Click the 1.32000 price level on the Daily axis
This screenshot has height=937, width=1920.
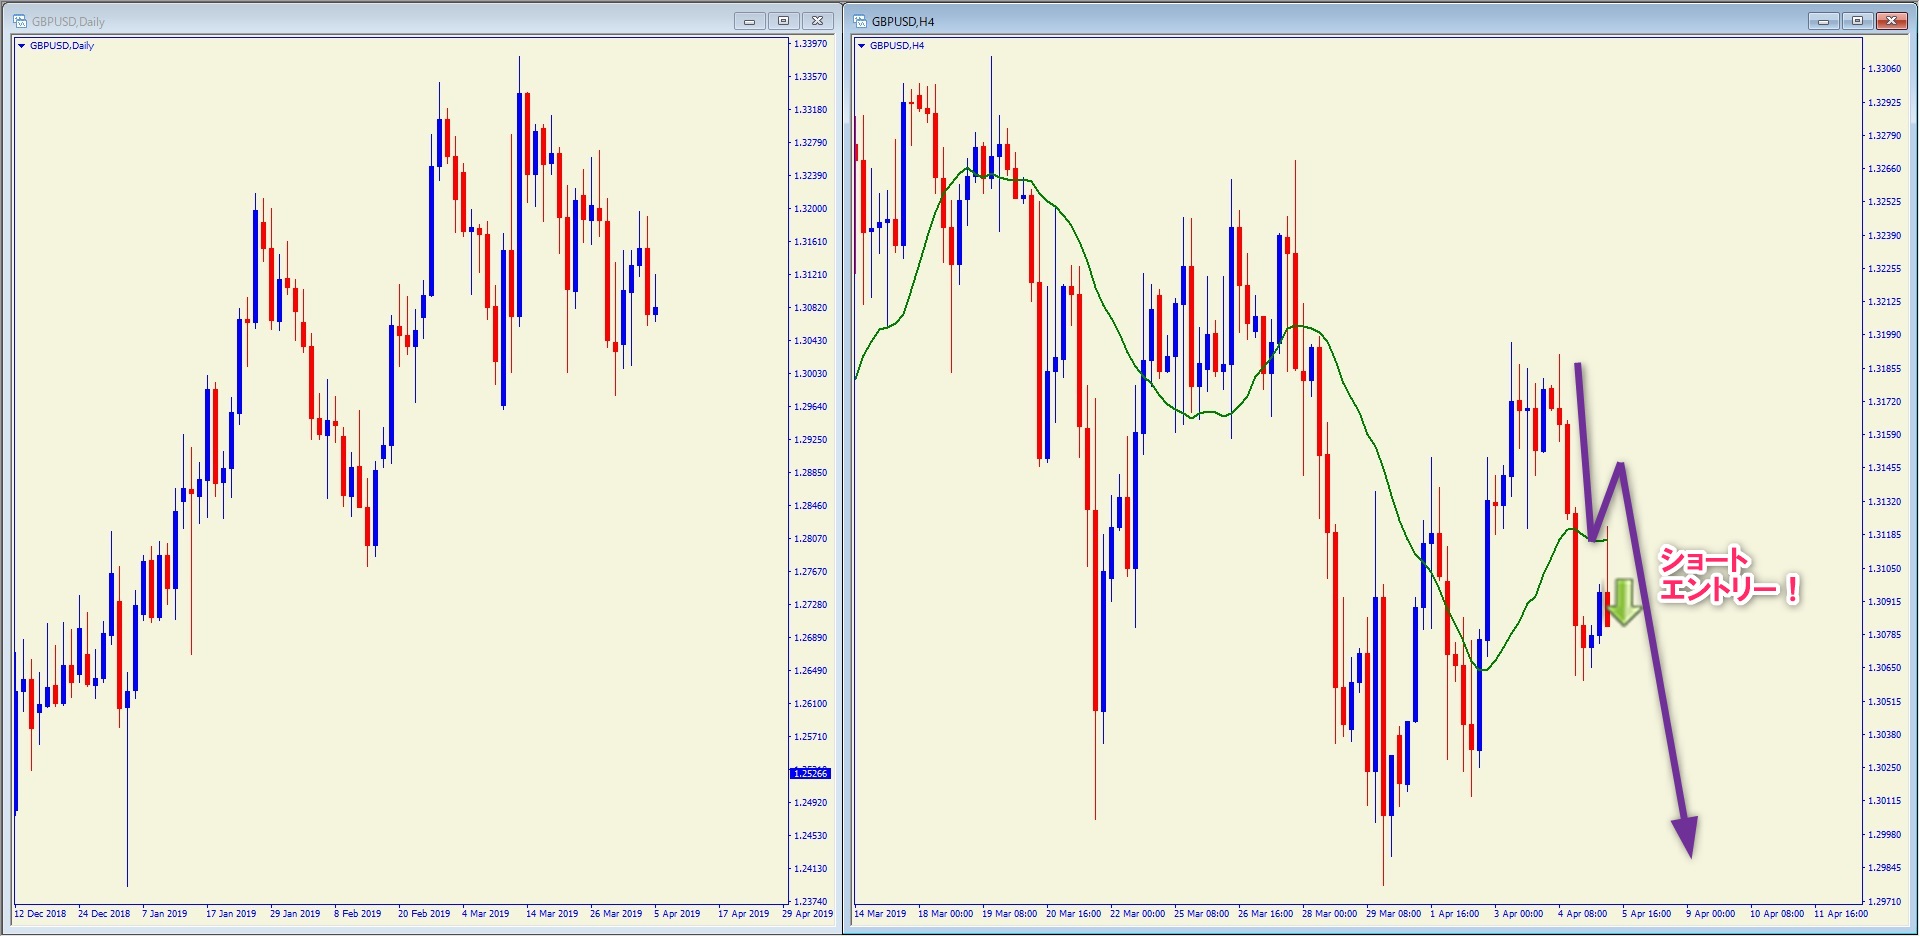811,209
